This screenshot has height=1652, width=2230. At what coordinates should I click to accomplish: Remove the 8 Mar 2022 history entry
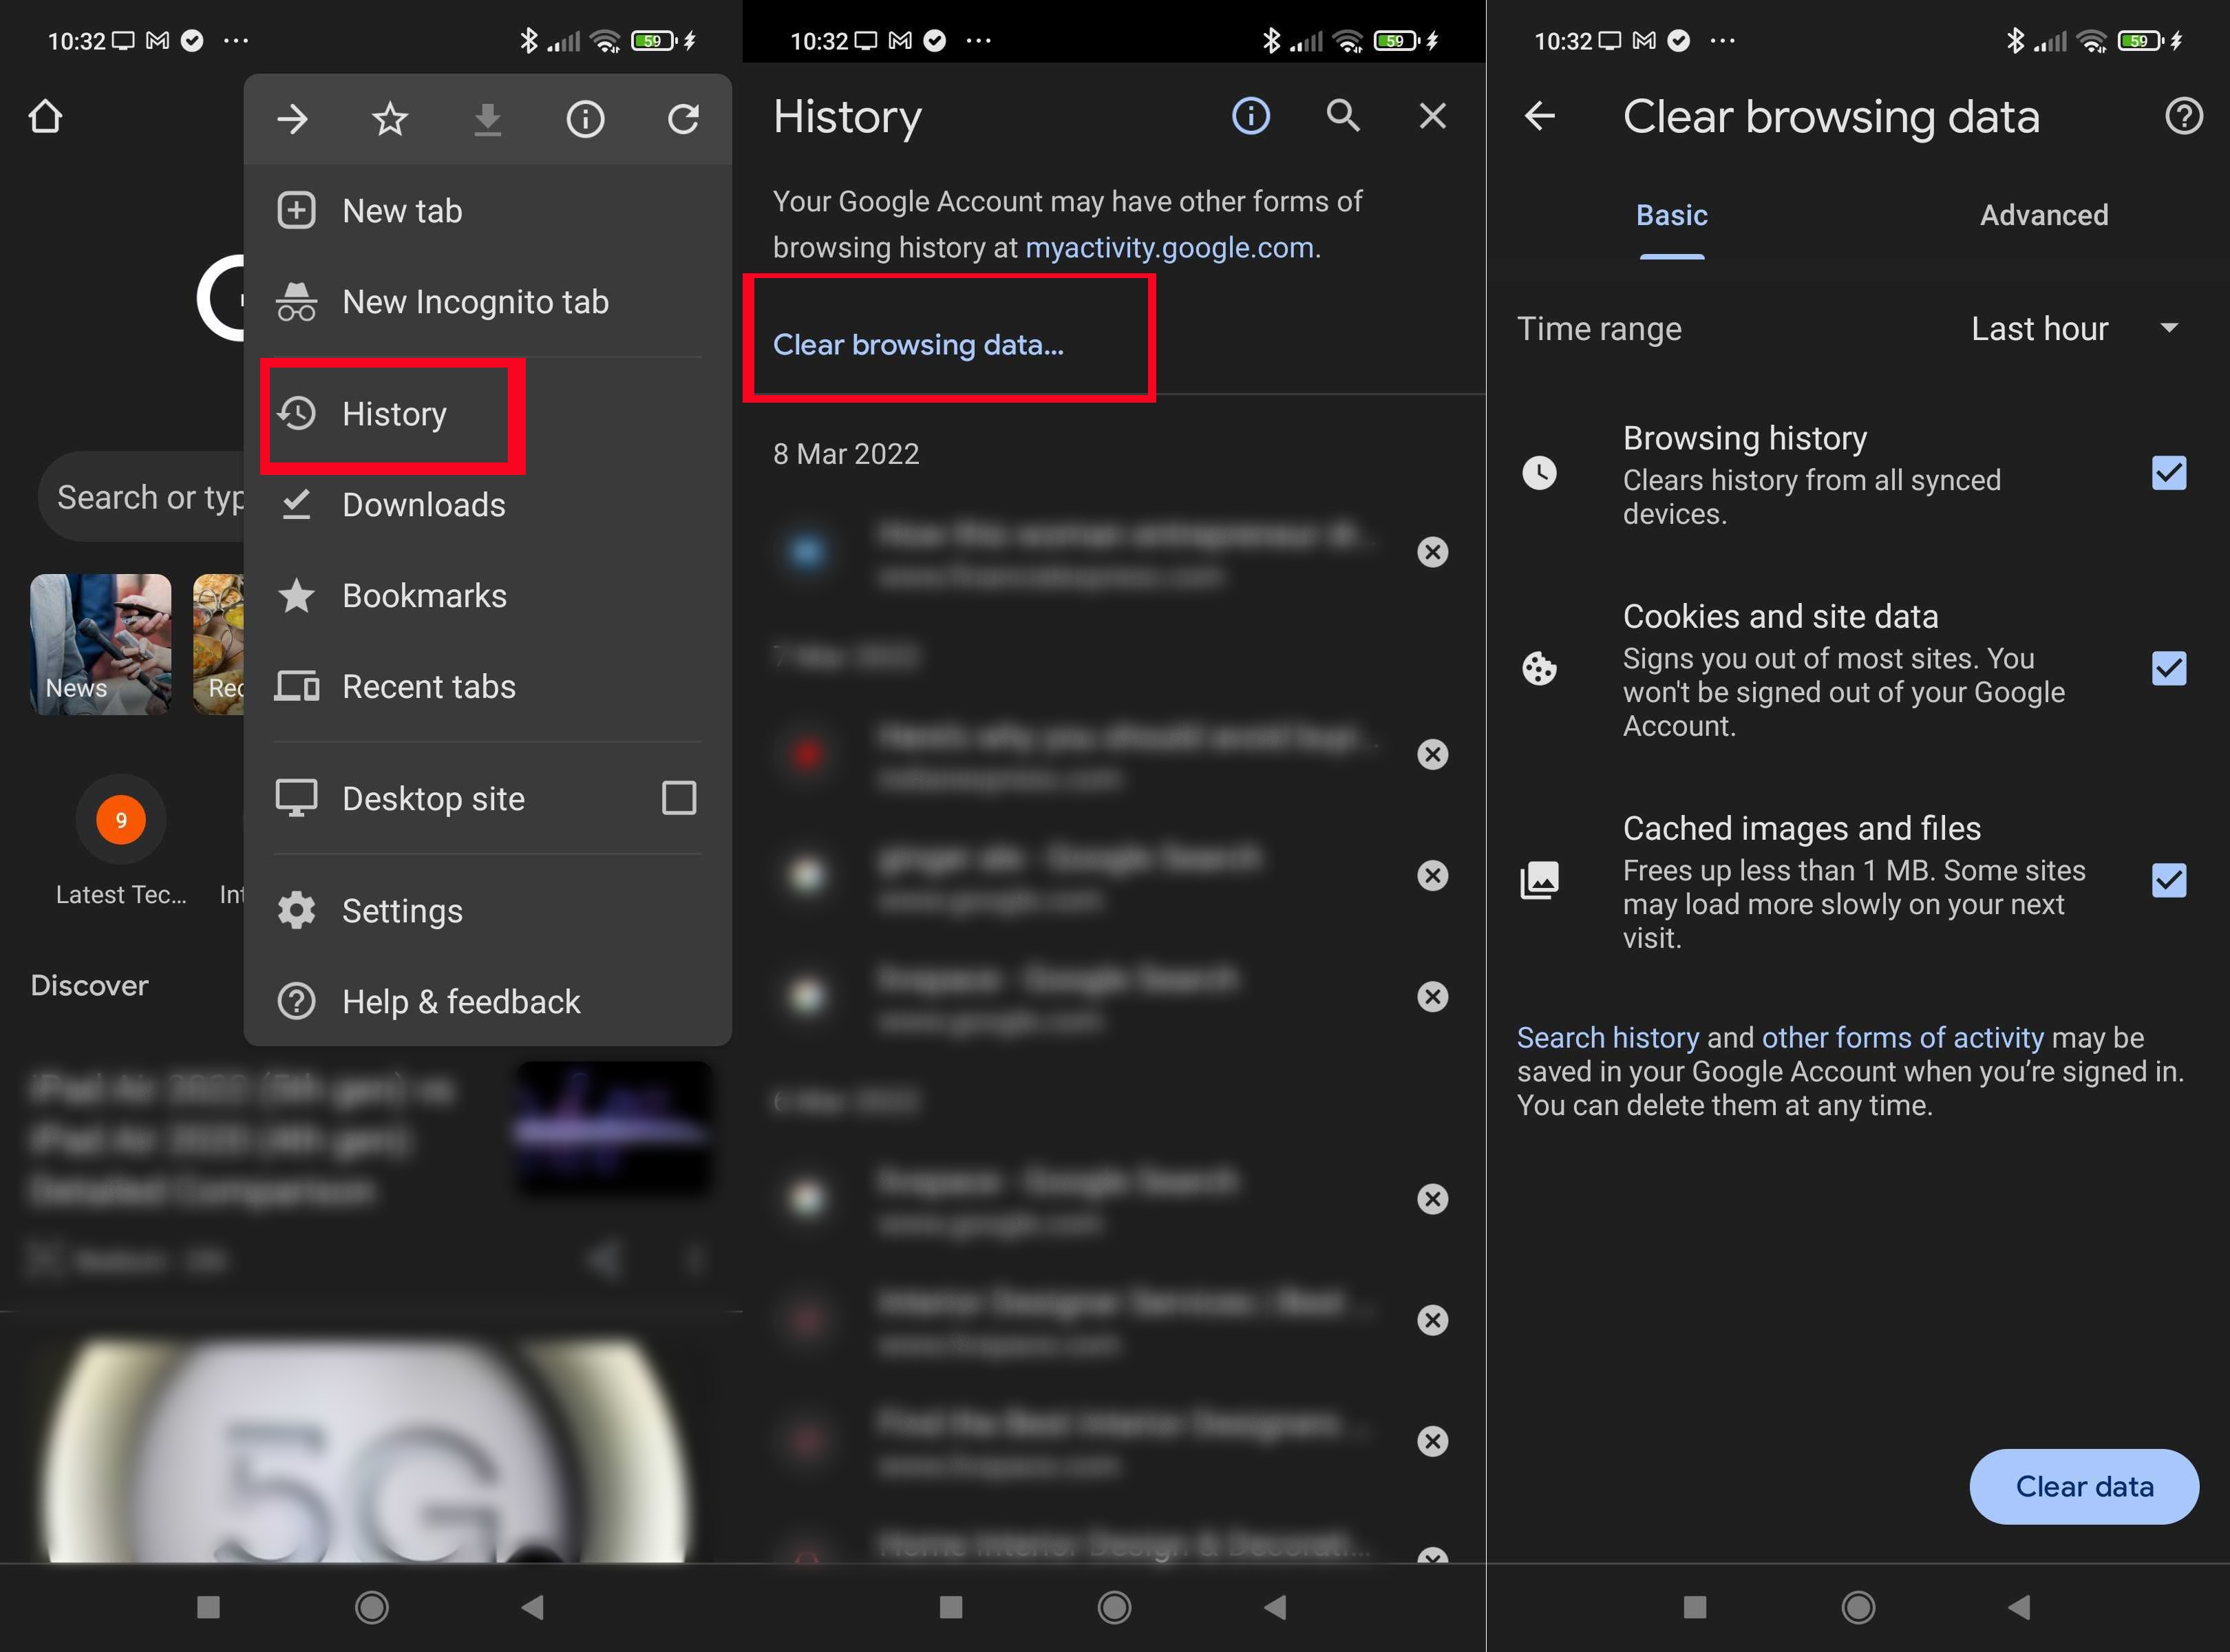tap(1433, 552)
